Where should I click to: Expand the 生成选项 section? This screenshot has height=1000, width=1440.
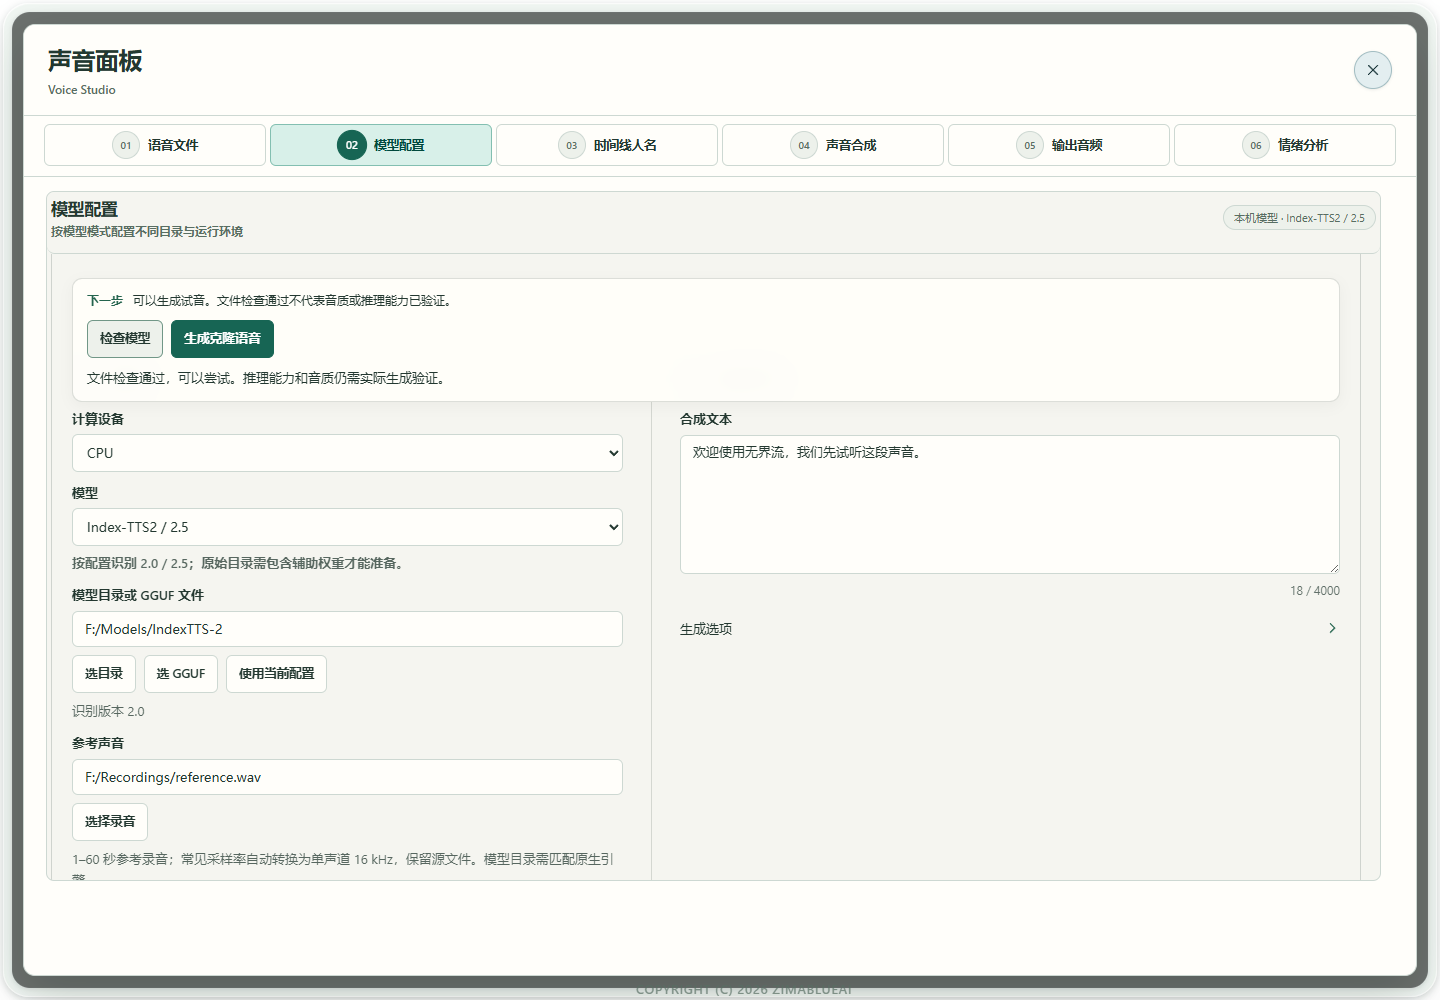1010,629
